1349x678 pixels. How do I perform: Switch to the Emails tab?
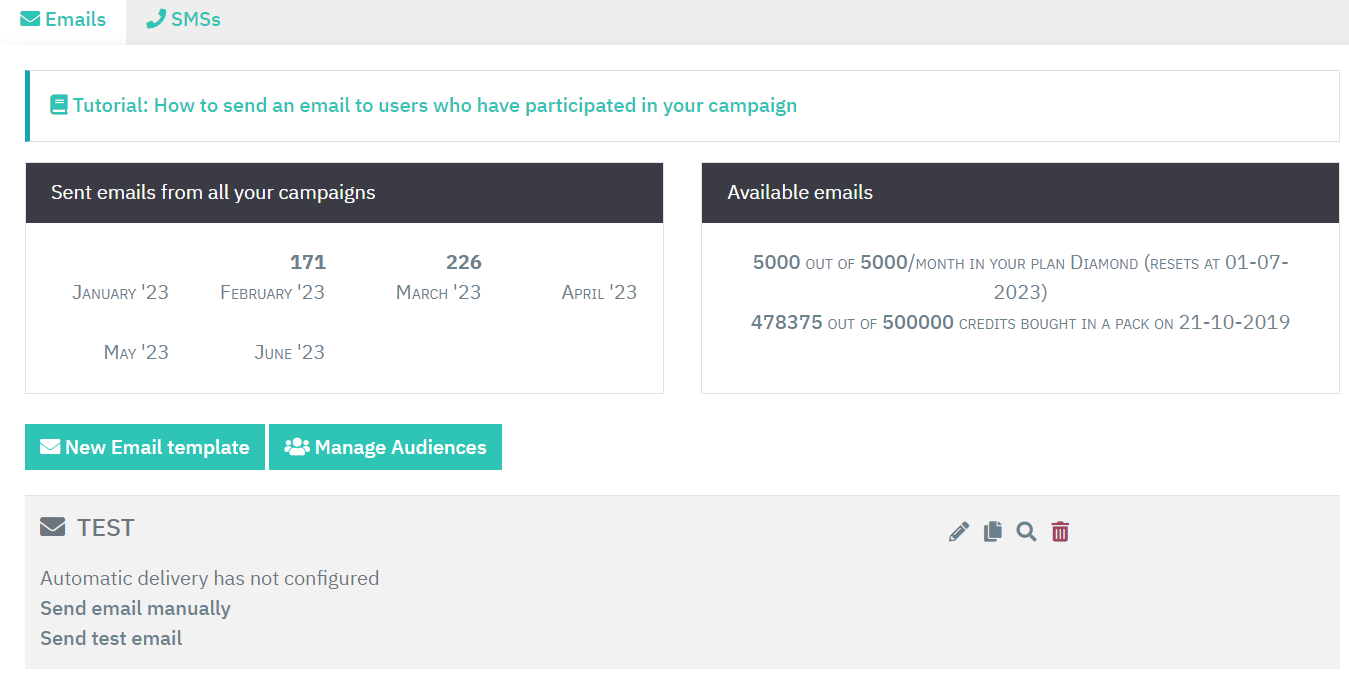tap(63, 20)
